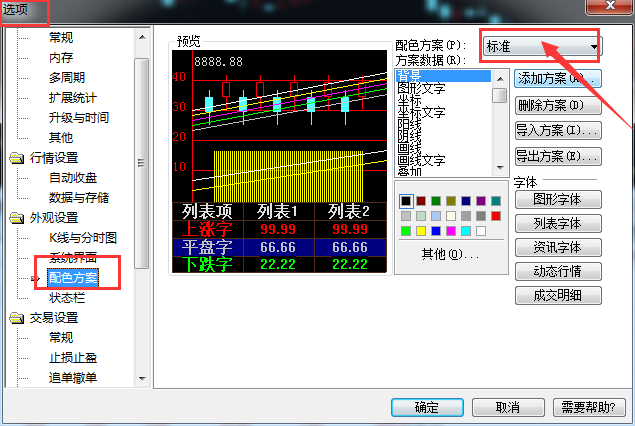Select 内存 in the options tree
The width and height of the screenshot is (635, 426).
(61, 58)
